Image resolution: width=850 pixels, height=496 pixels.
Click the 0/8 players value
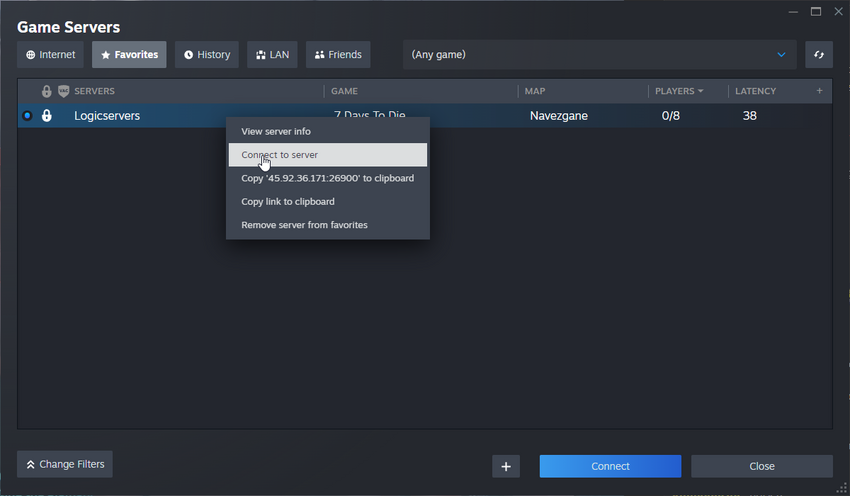(671, 115)
